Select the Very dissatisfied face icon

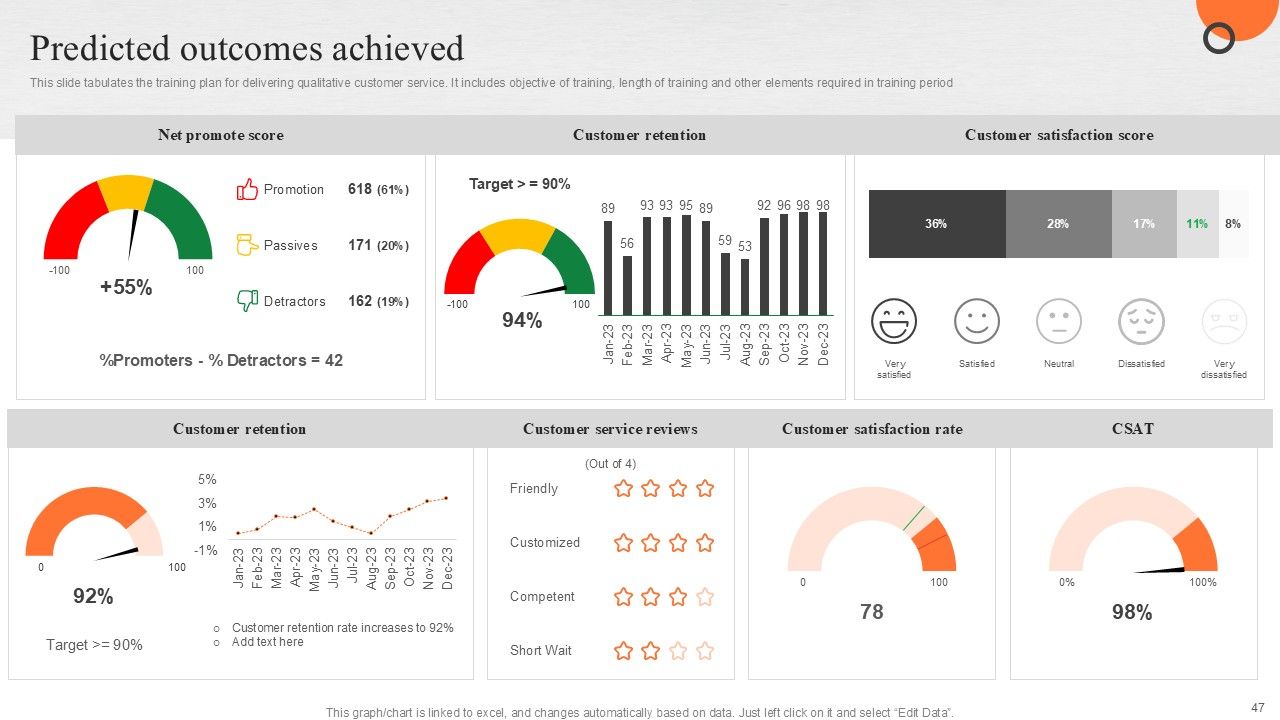(x=1224, y=322)
